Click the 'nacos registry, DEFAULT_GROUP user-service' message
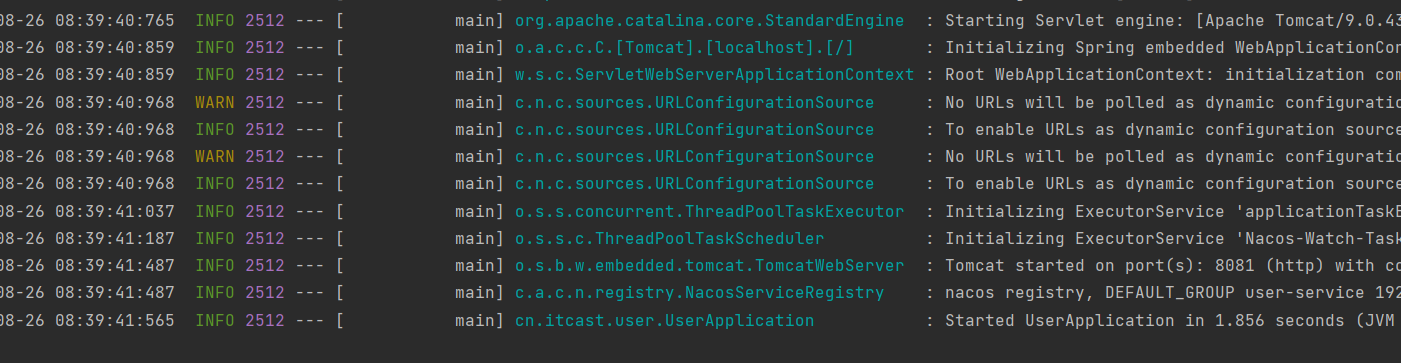 click(1172, 292)
